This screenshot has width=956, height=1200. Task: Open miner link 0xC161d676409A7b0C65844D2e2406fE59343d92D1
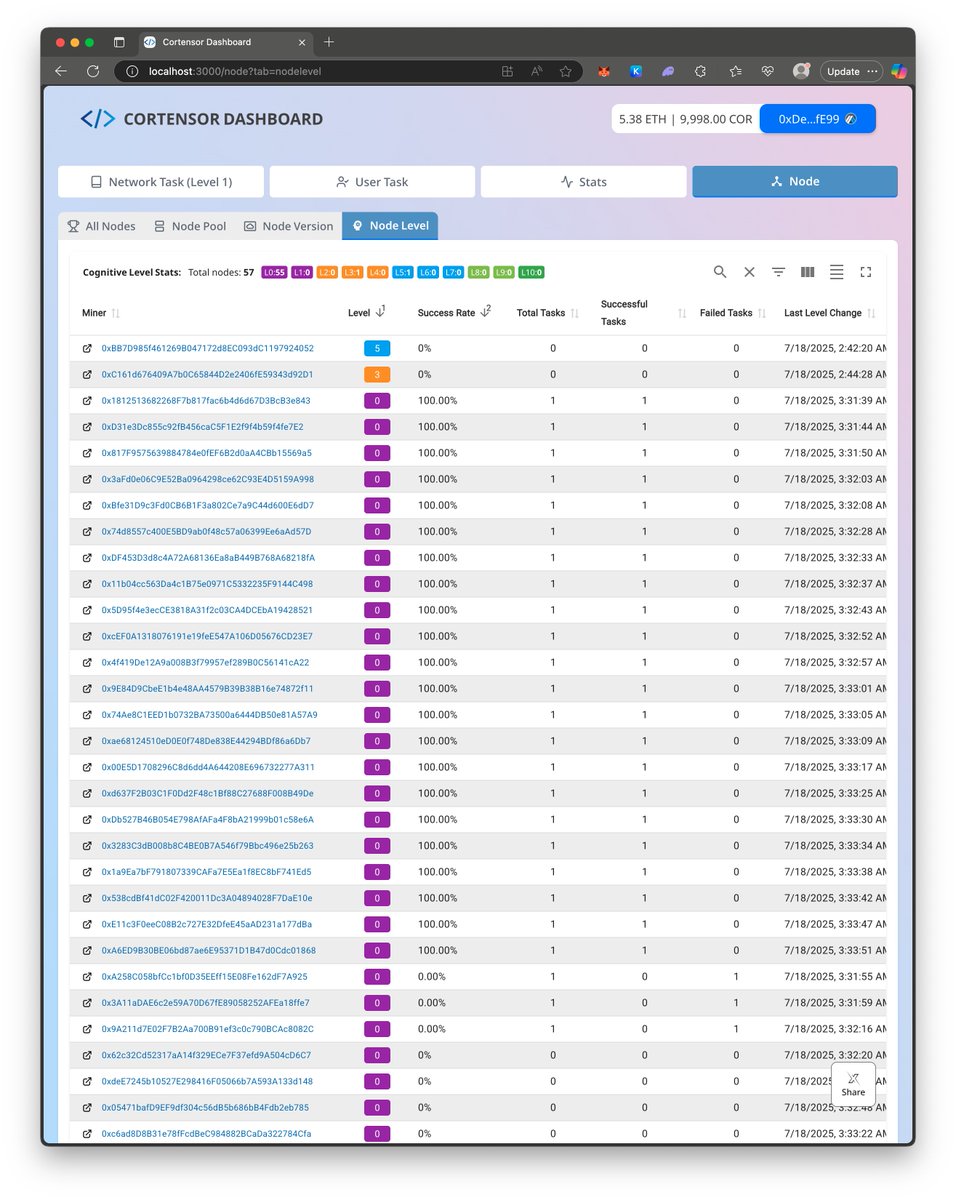[x=207, y=375]
